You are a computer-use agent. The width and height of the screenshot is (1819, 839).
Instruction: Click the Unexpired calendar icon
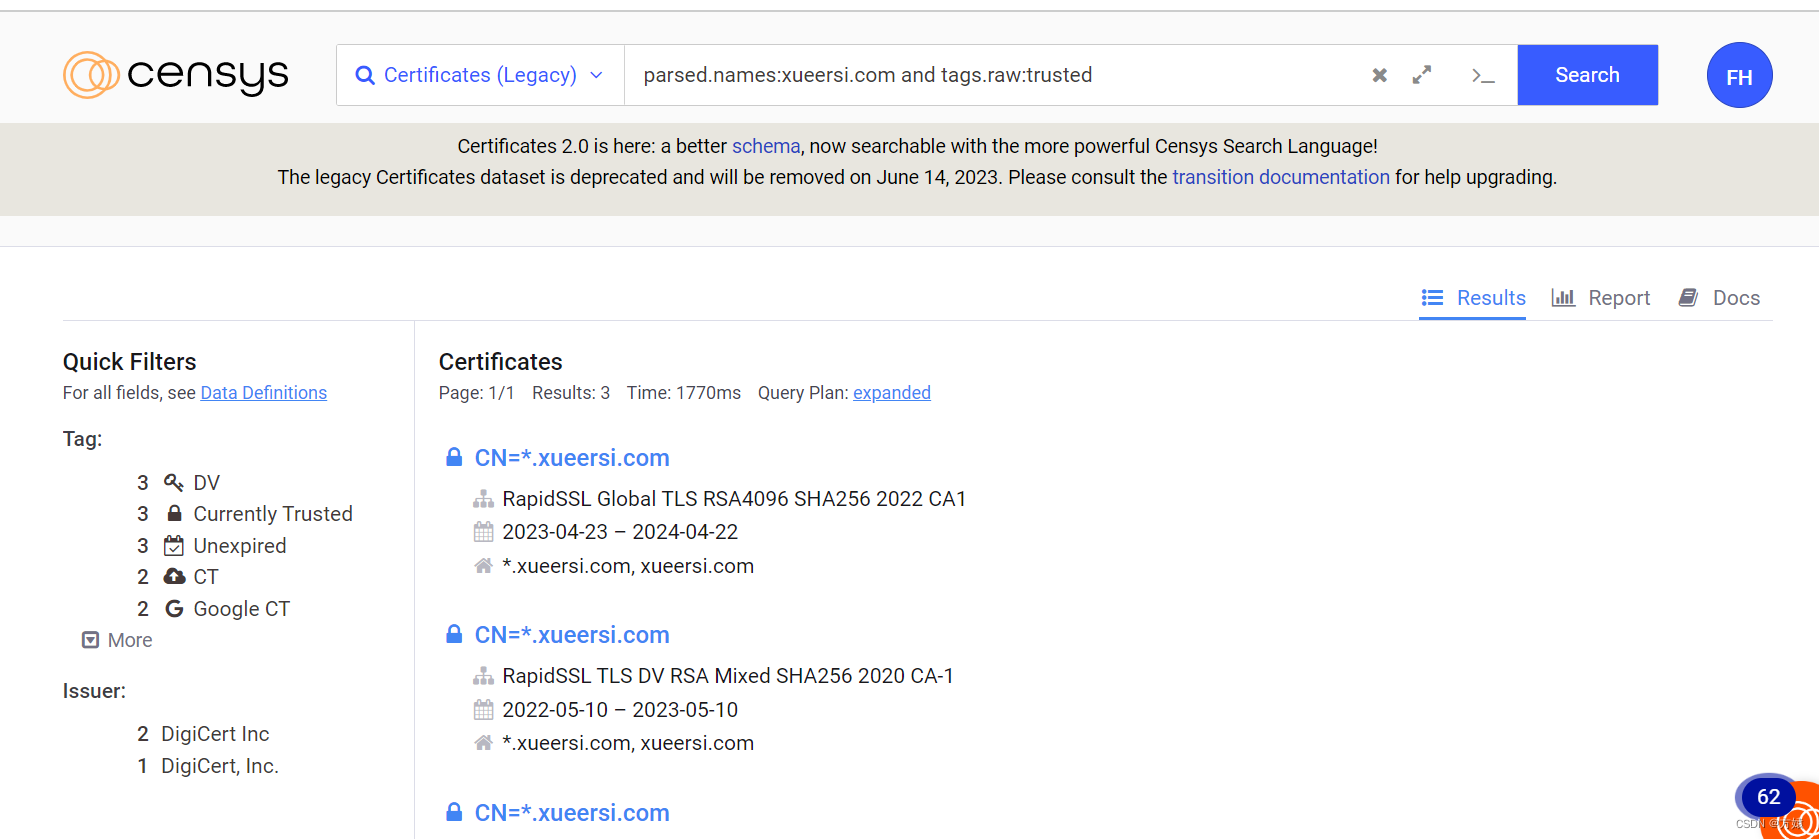click(x=174, y=546)
